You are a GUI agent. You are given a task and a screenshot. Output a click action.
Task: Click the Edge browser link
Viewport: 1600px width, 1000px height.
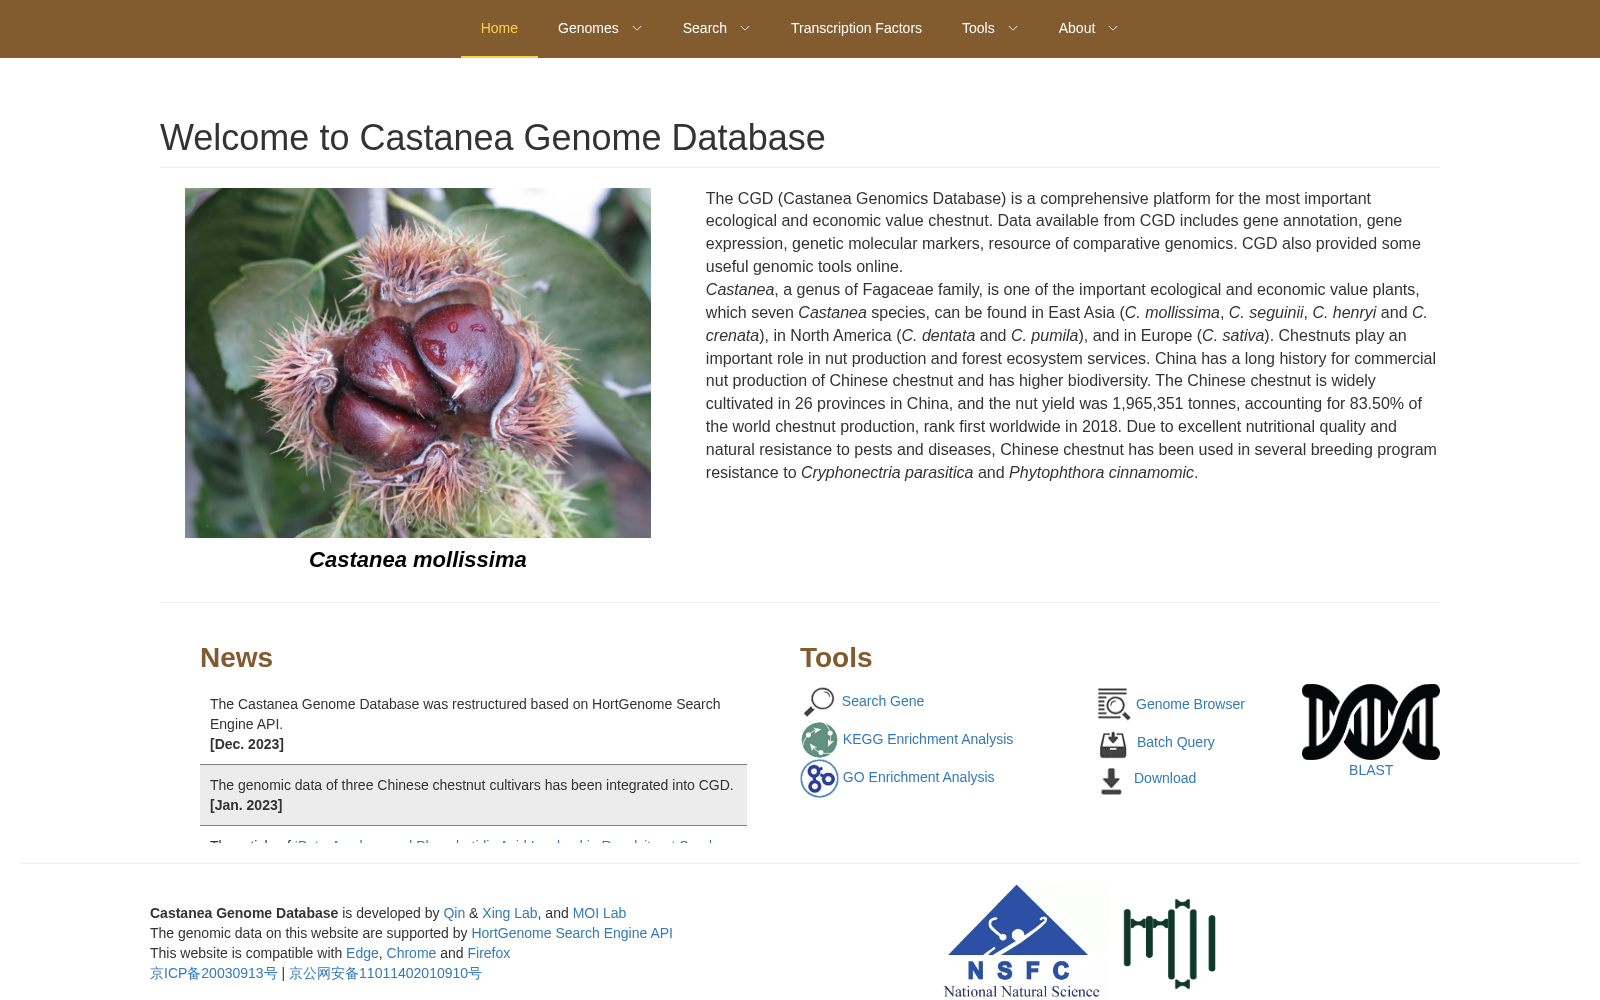click(362, 953)
